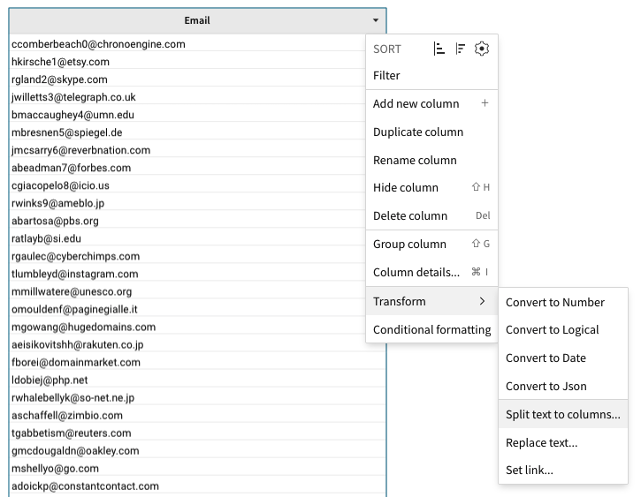Viewport: 642px width, 498px height.
Task: Select Rename column option
Action: [414, 160]
